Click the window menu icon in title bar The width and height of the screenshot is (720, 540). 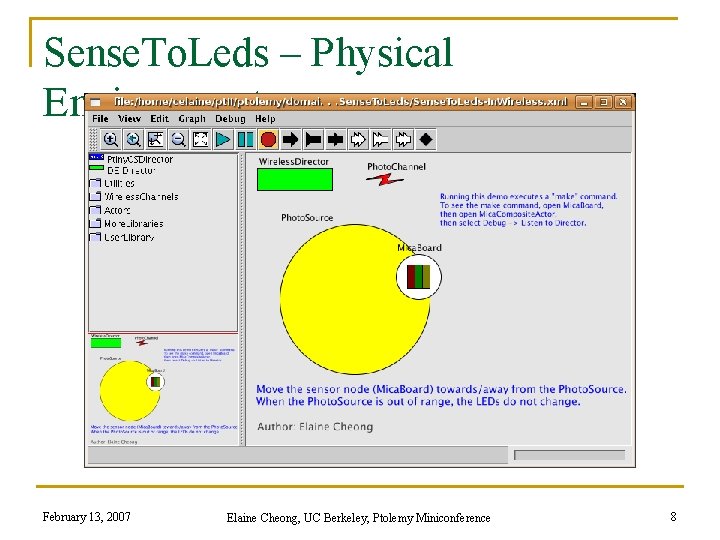96,102
